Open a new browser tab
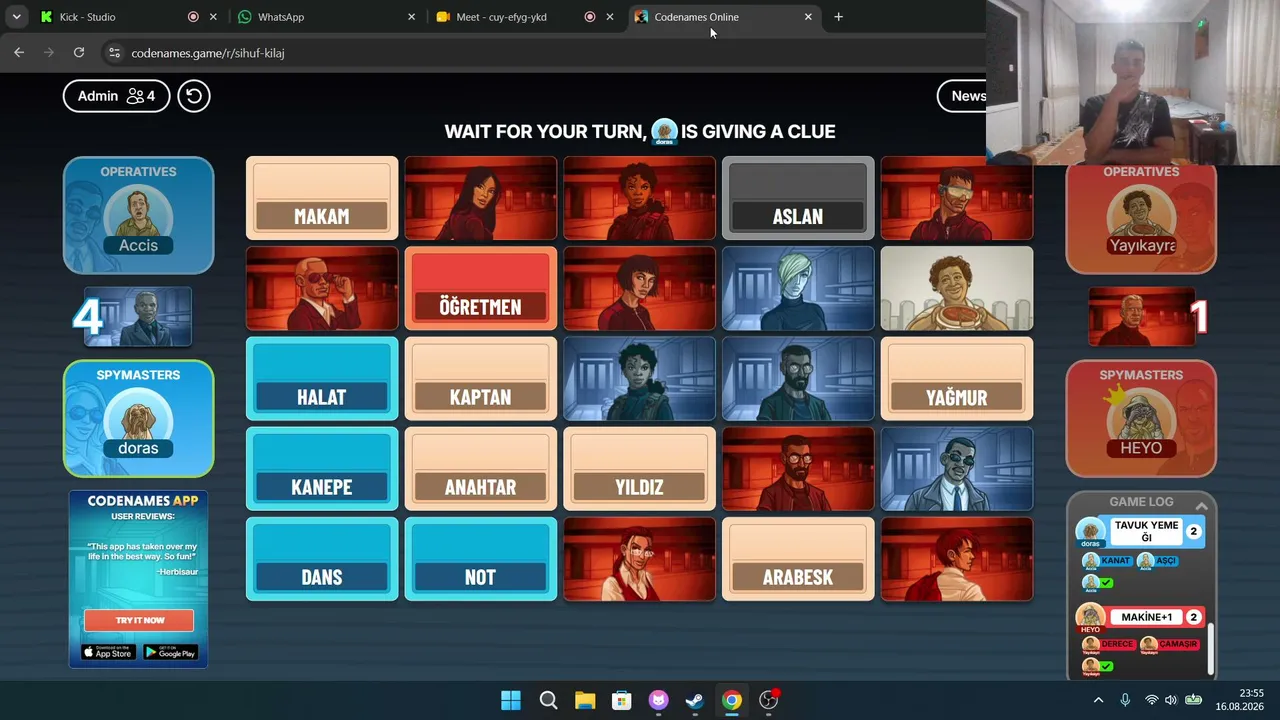Screen dimensions: 1280x720 coord(838,17)
